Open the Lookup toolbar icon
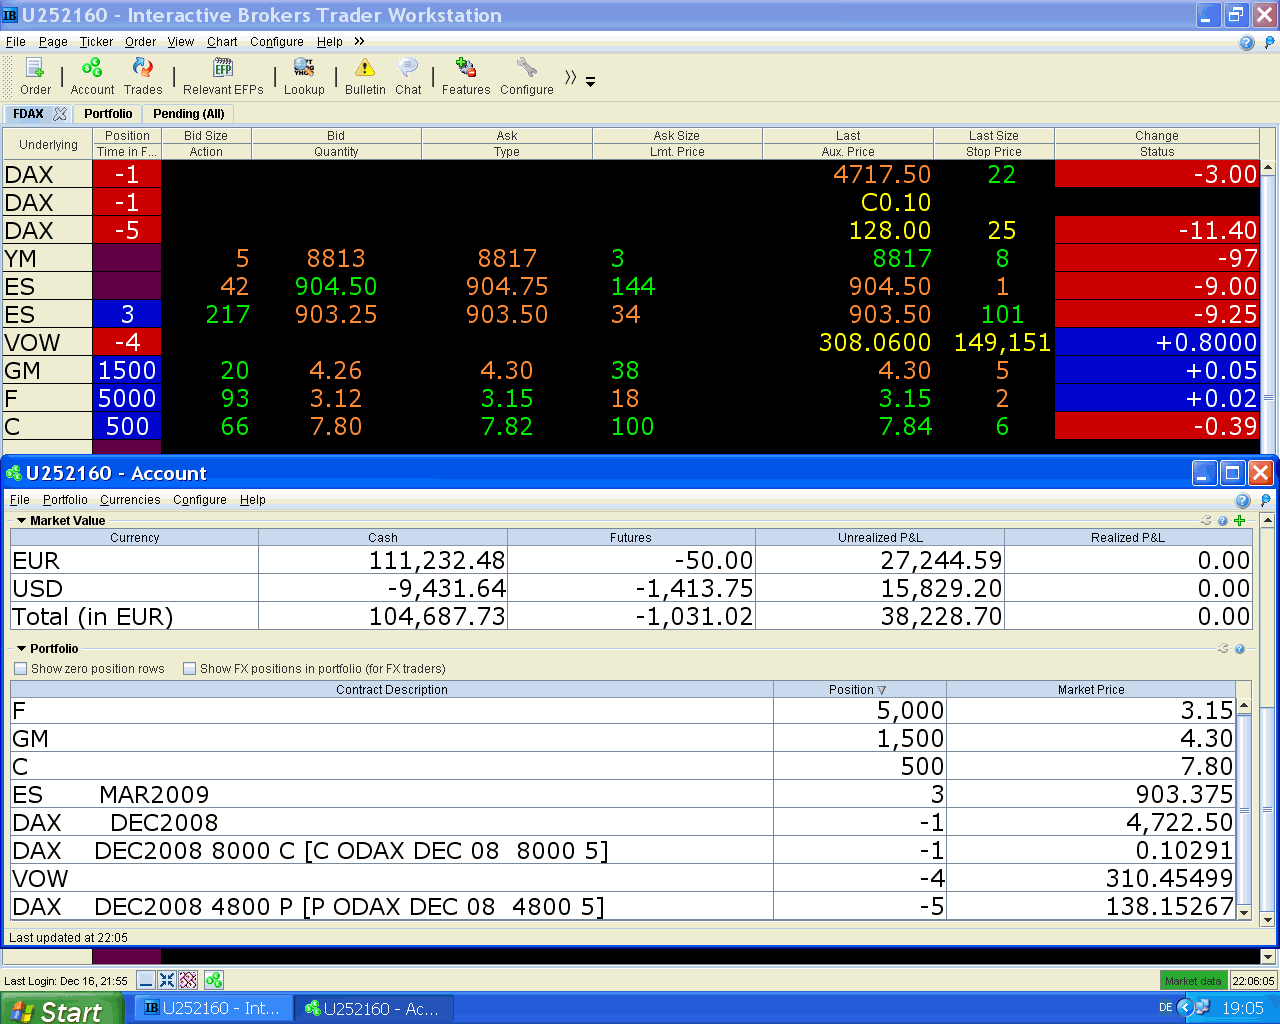The height and width of the screenshot is (1024, 1280). pyautogui.click(x=304, y=76)
